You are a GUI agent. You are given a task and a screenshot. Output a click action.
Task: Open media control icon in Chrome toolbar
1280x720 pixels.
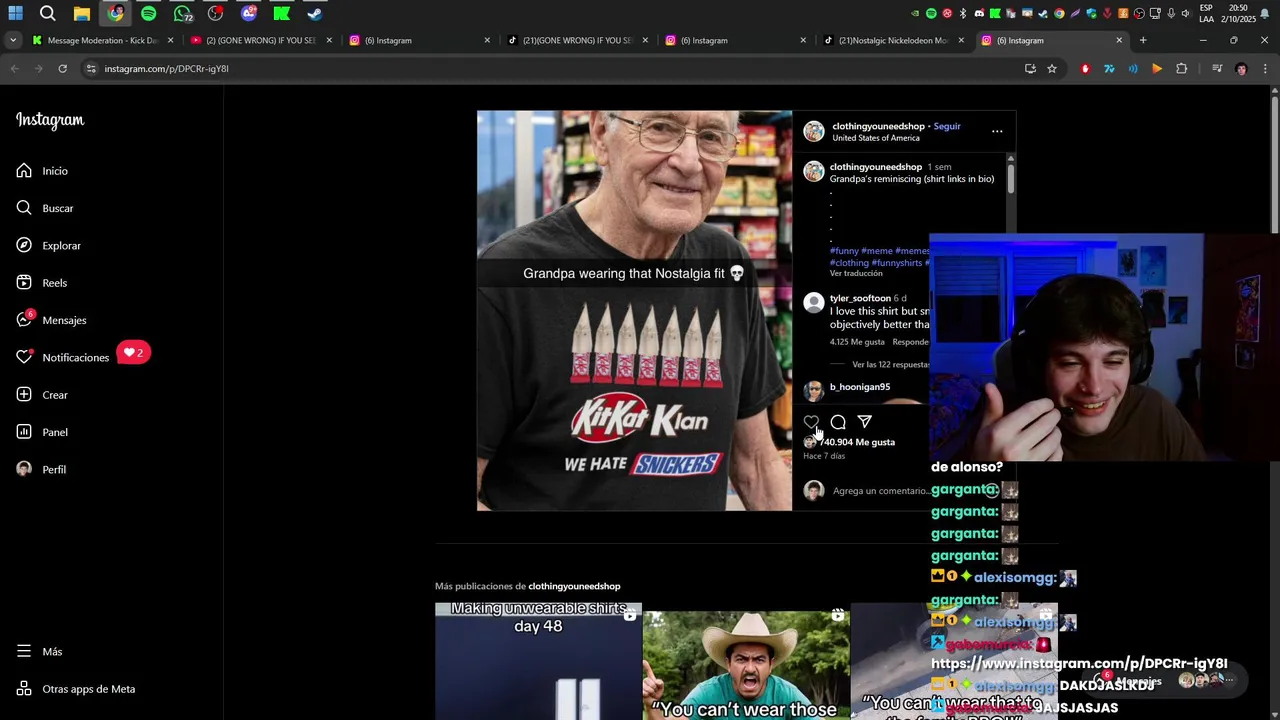point(1217,69)
